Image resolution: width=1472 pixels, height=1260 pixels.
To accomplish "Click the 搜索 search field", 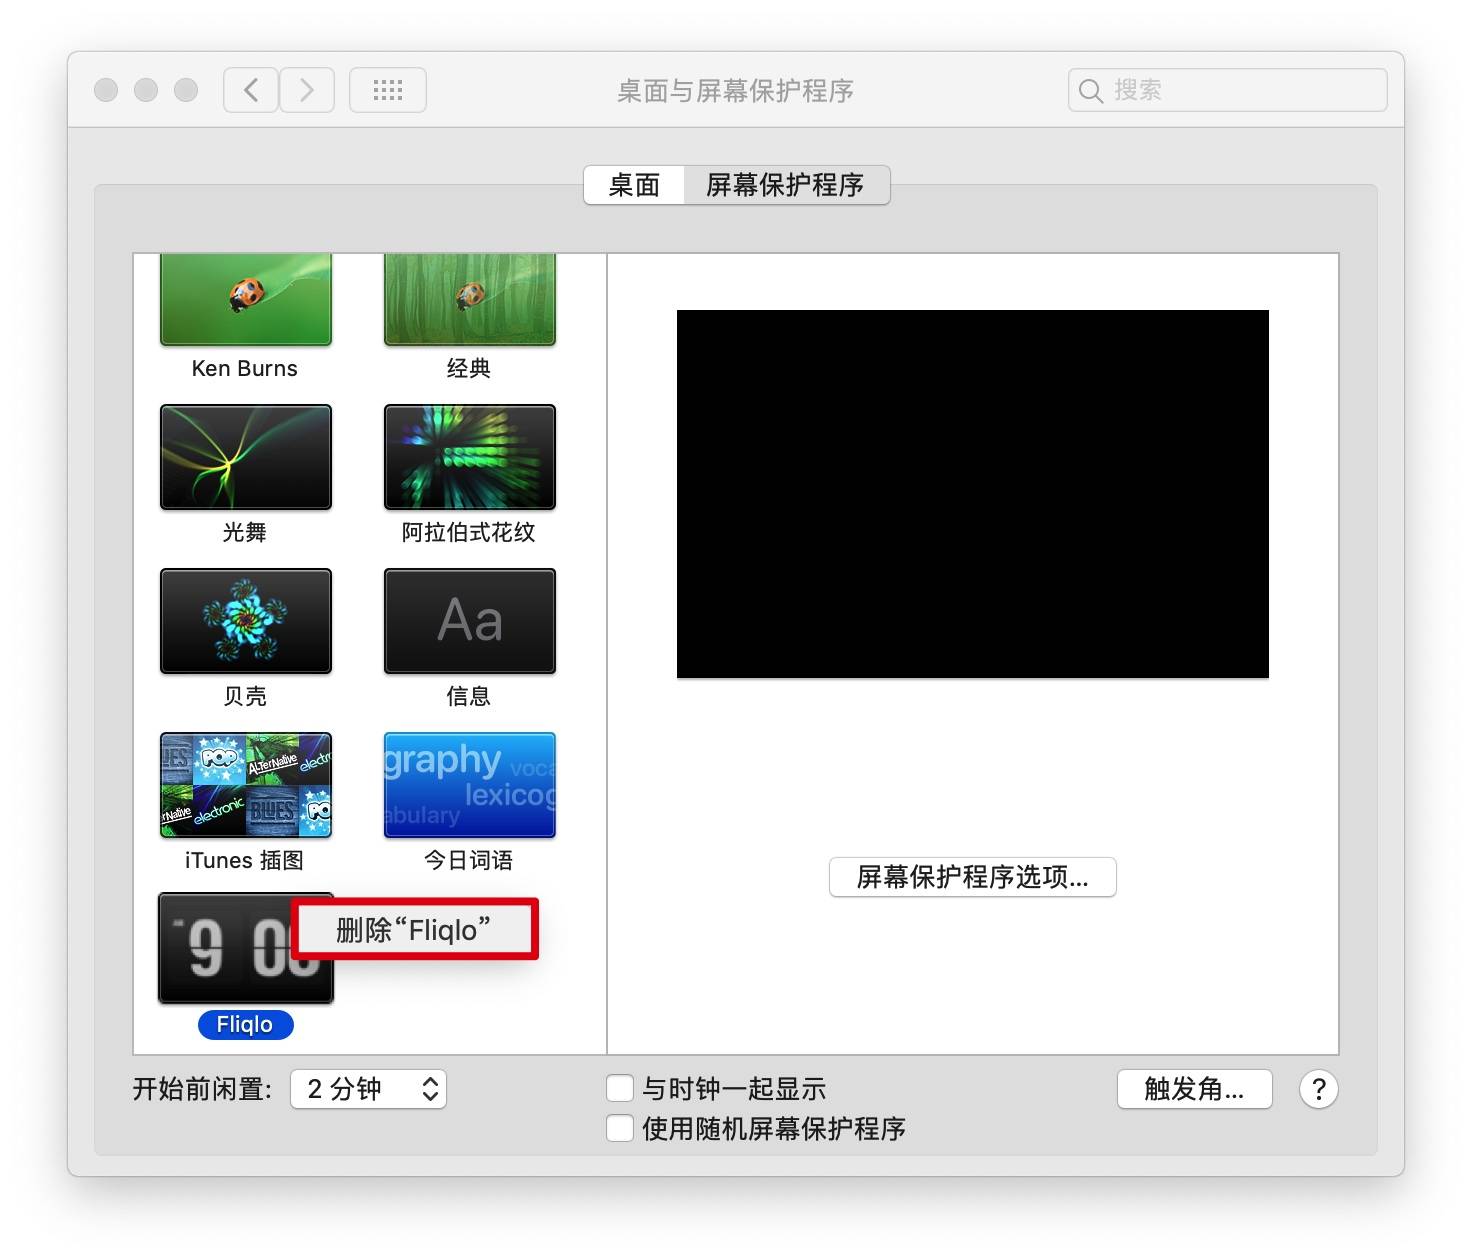I will coord(1226,89).
